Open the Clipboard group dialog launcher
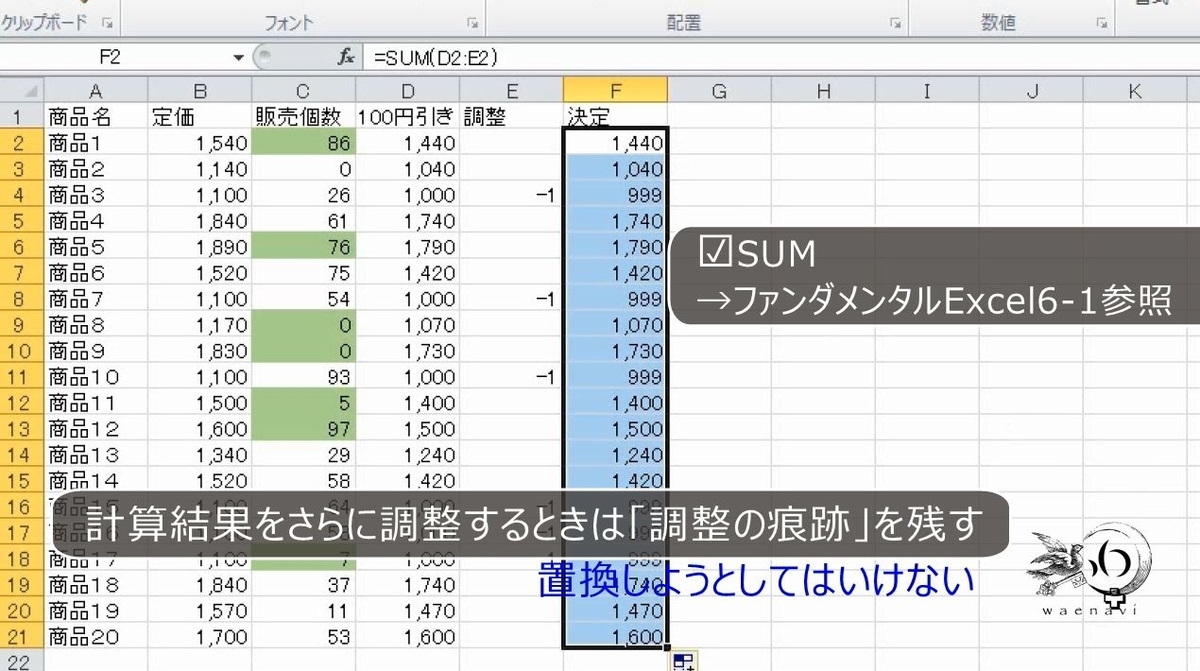The width and height of the screenshot is (1200, 671). 108,22
